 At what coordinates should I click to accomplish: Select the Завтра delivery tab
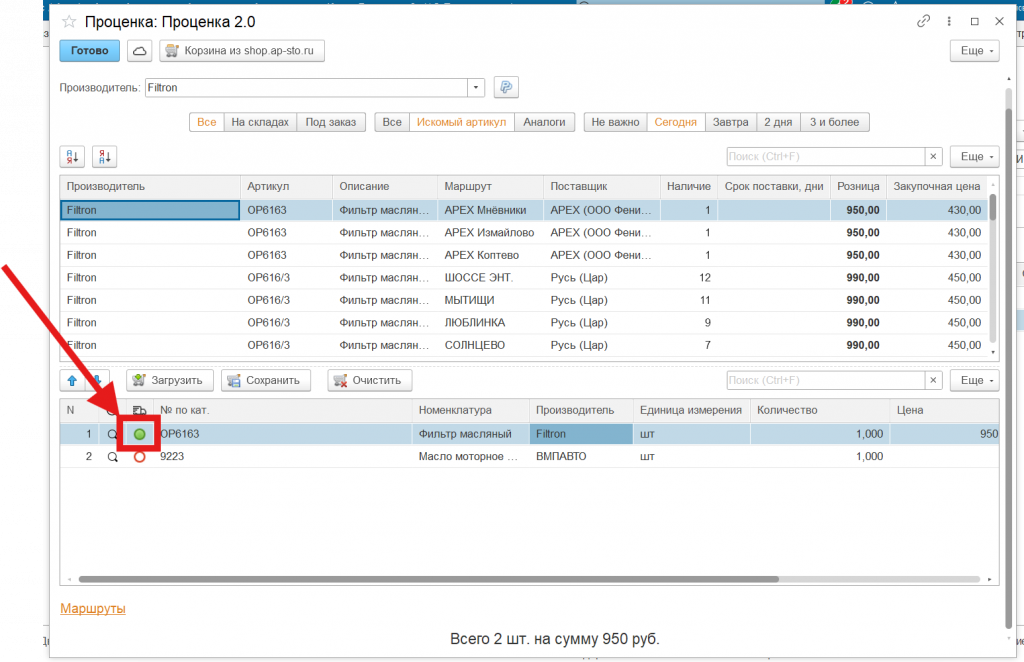(x=730, y=122)
